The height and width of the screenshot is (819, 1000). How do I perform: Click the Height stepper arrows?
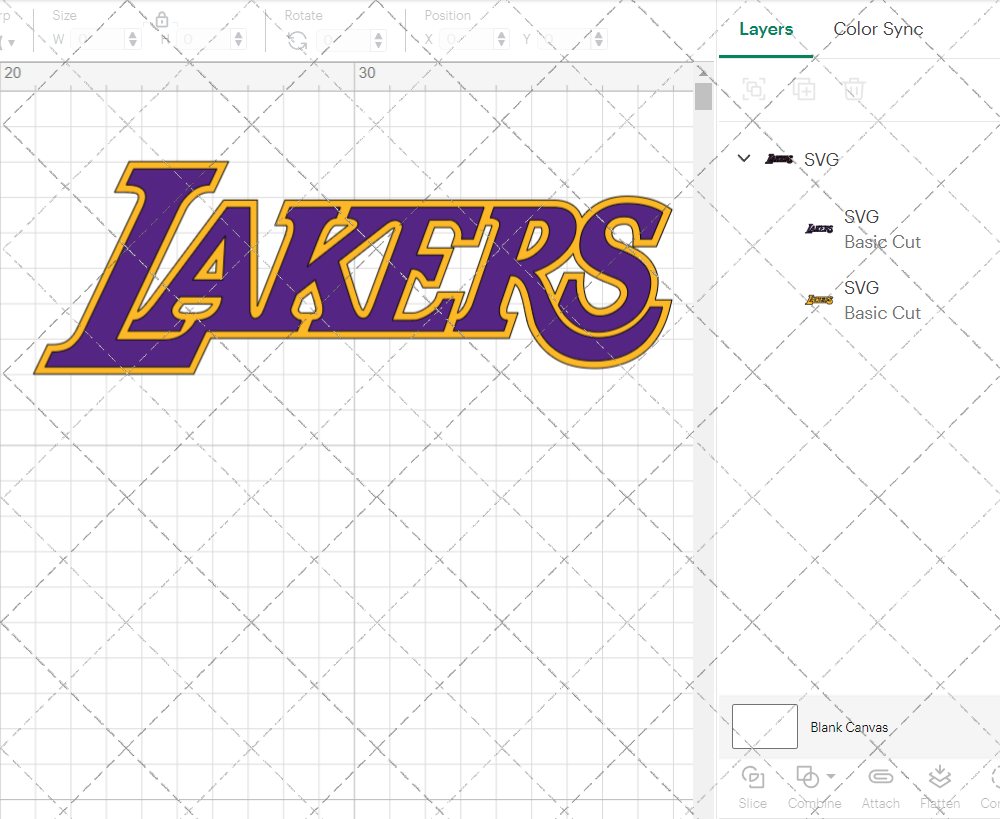(239, 40)
